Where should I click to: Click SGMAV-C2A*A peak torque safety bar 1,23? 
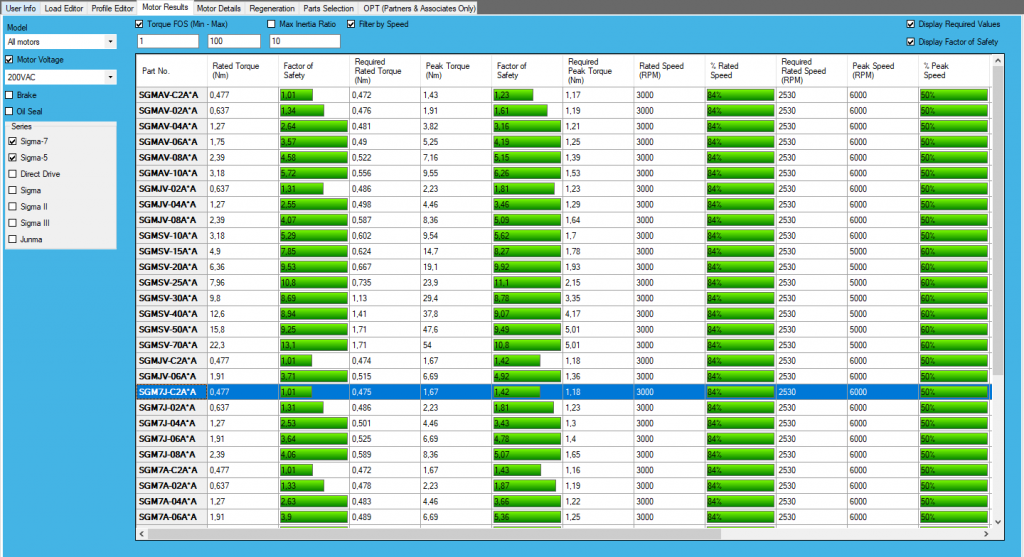point(513,95)
